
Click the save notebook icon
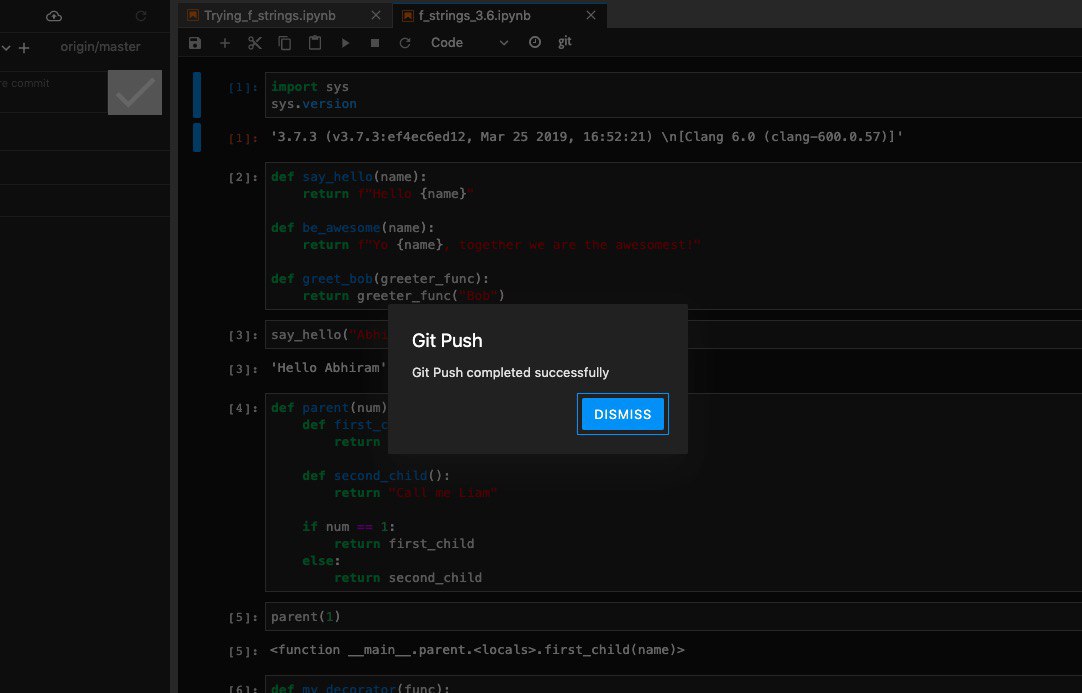(x=195, y=43)
